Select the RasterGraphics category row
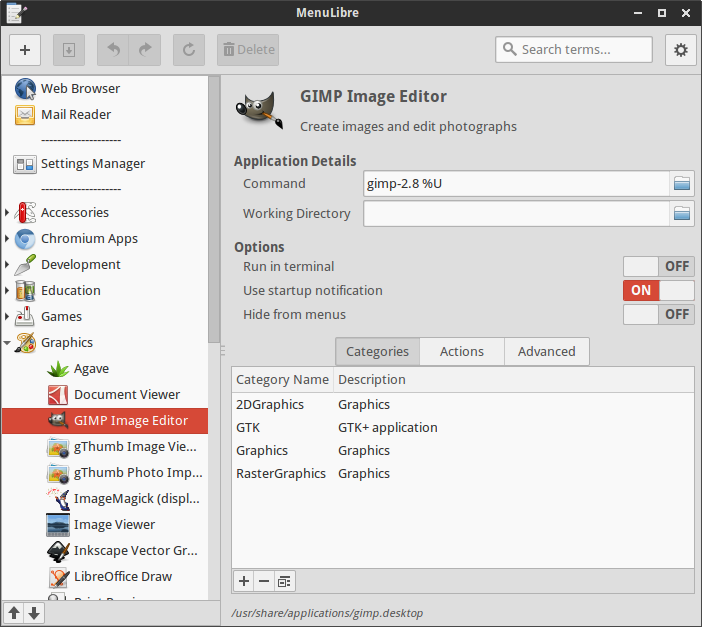Image resolution: width=702 pixels, height=627 pixels. click(x=463, y=474)
